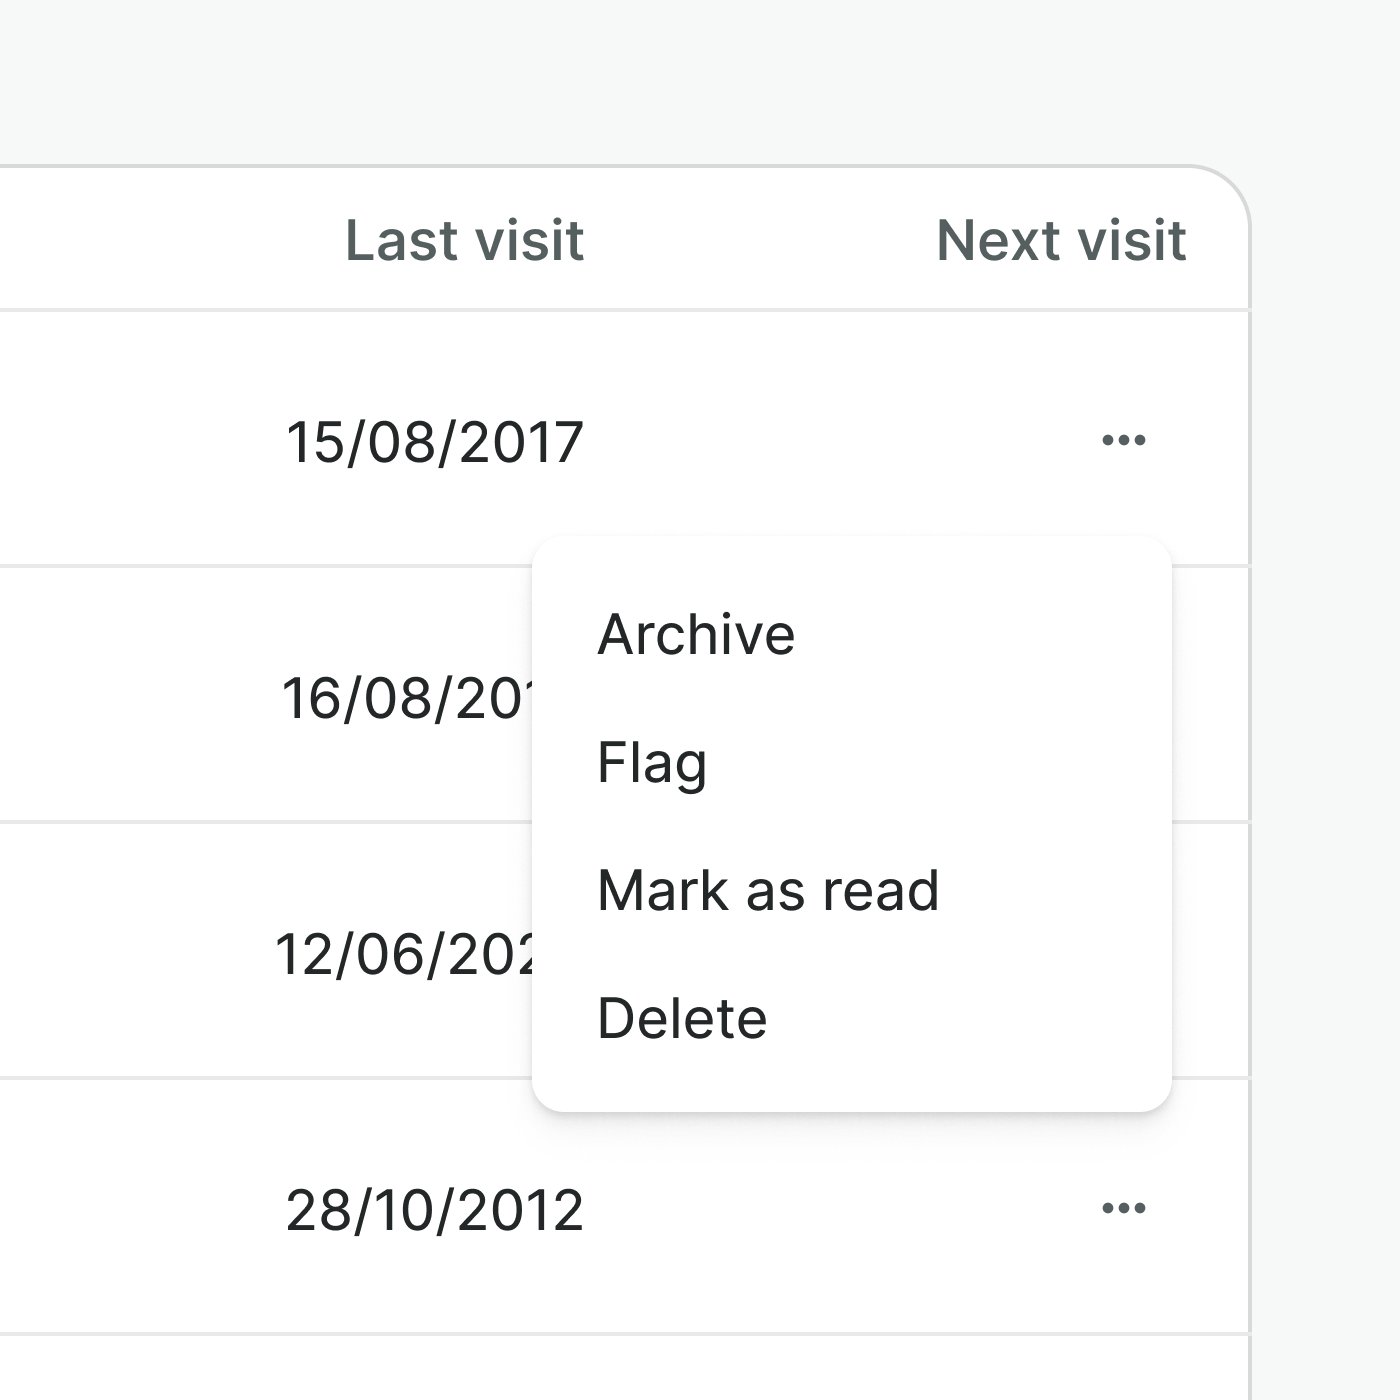1400x1400 pixels.
Task: Mark the entry as read
Action: pyautogui.click(x=768, y=890)
